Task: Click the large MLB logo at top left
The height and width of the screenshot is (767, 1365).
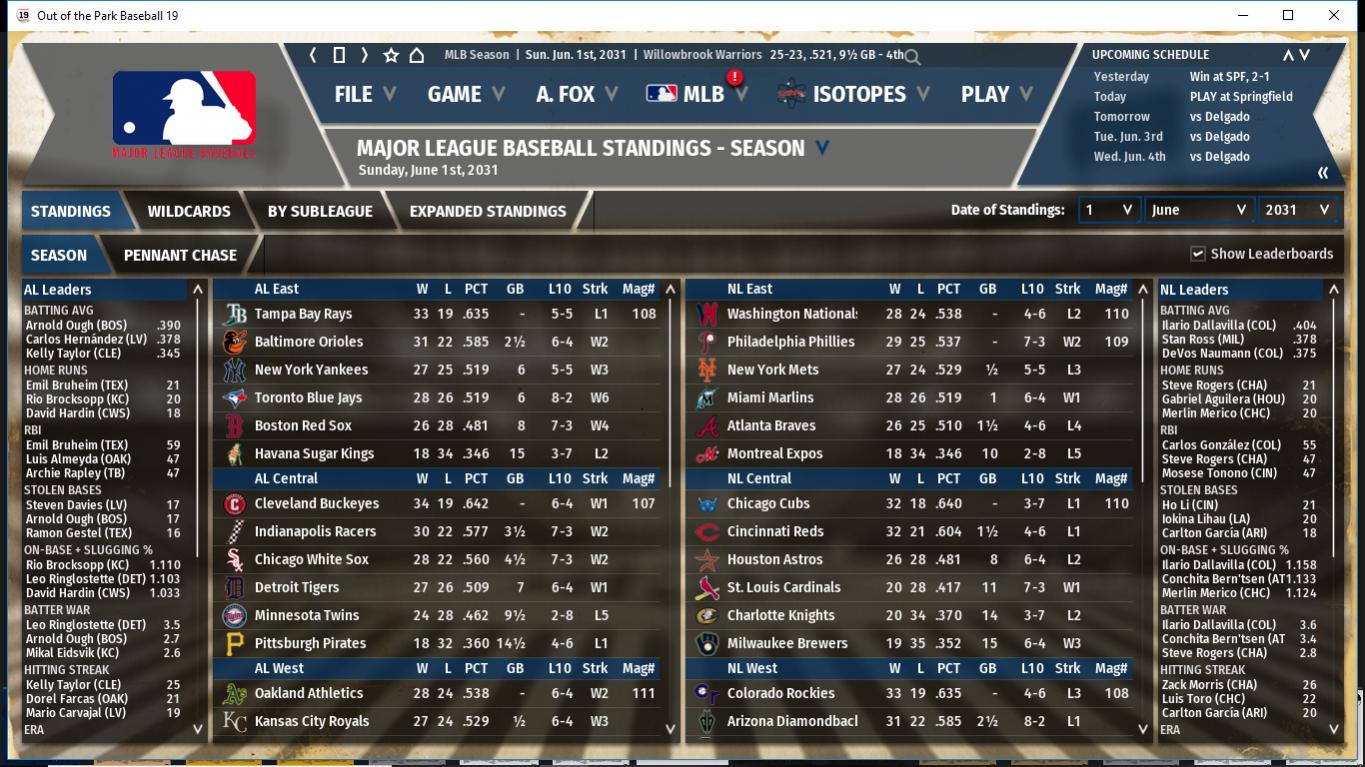Action: [x=184, y=115]
